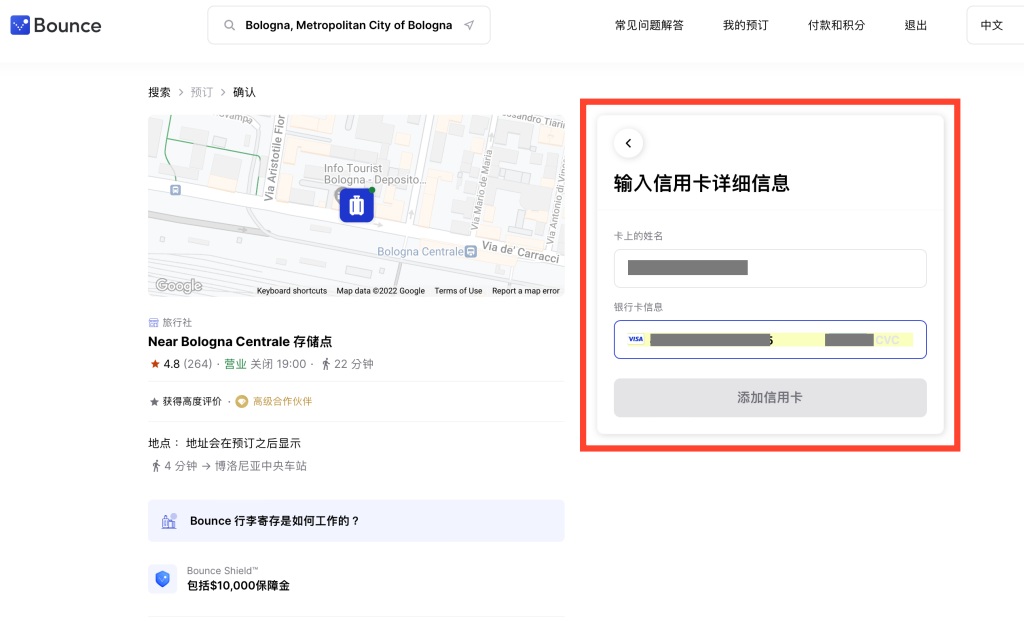The width and height of the screenshot is (1024, 621).
Task: Click 高级合作伙伴 label
Action: pyautogui.click(x=282, y=402)
